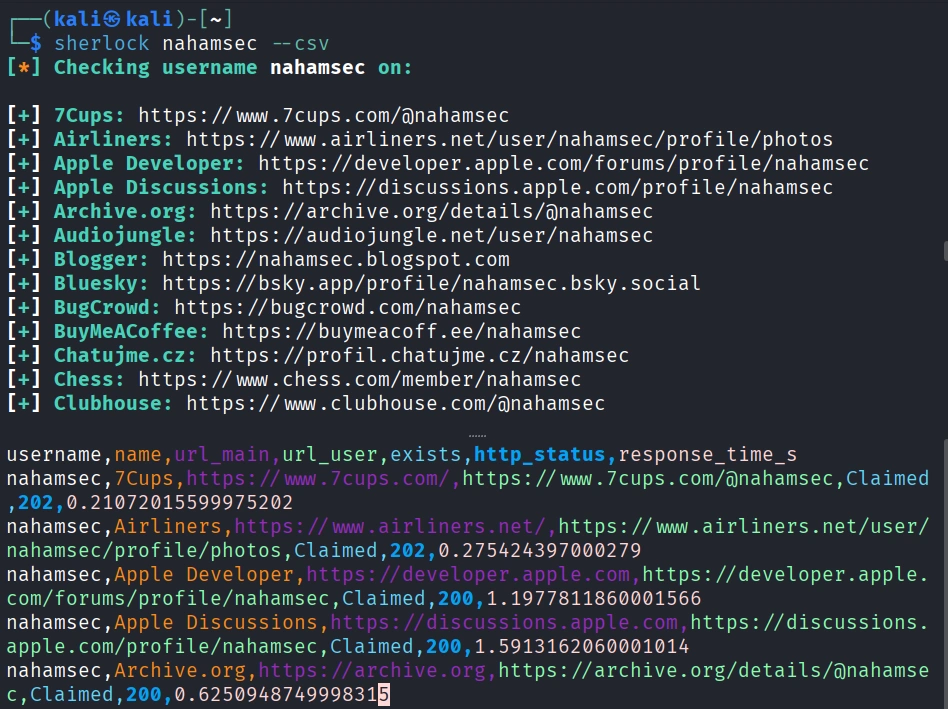Viewport: 948px width, 709px height.
Task: Open the profil.chatujme.cz profile URL
Action: click(420, 355)
